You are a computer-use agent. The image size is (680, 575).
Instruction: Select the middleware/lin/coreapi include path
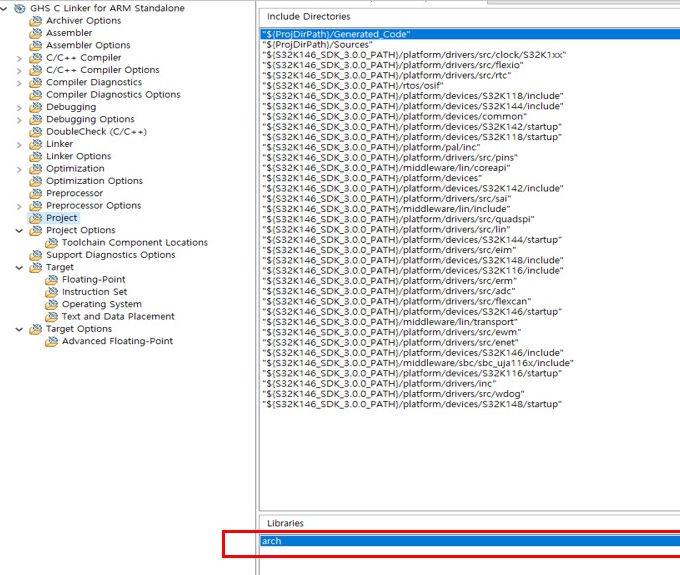point(386,168)
